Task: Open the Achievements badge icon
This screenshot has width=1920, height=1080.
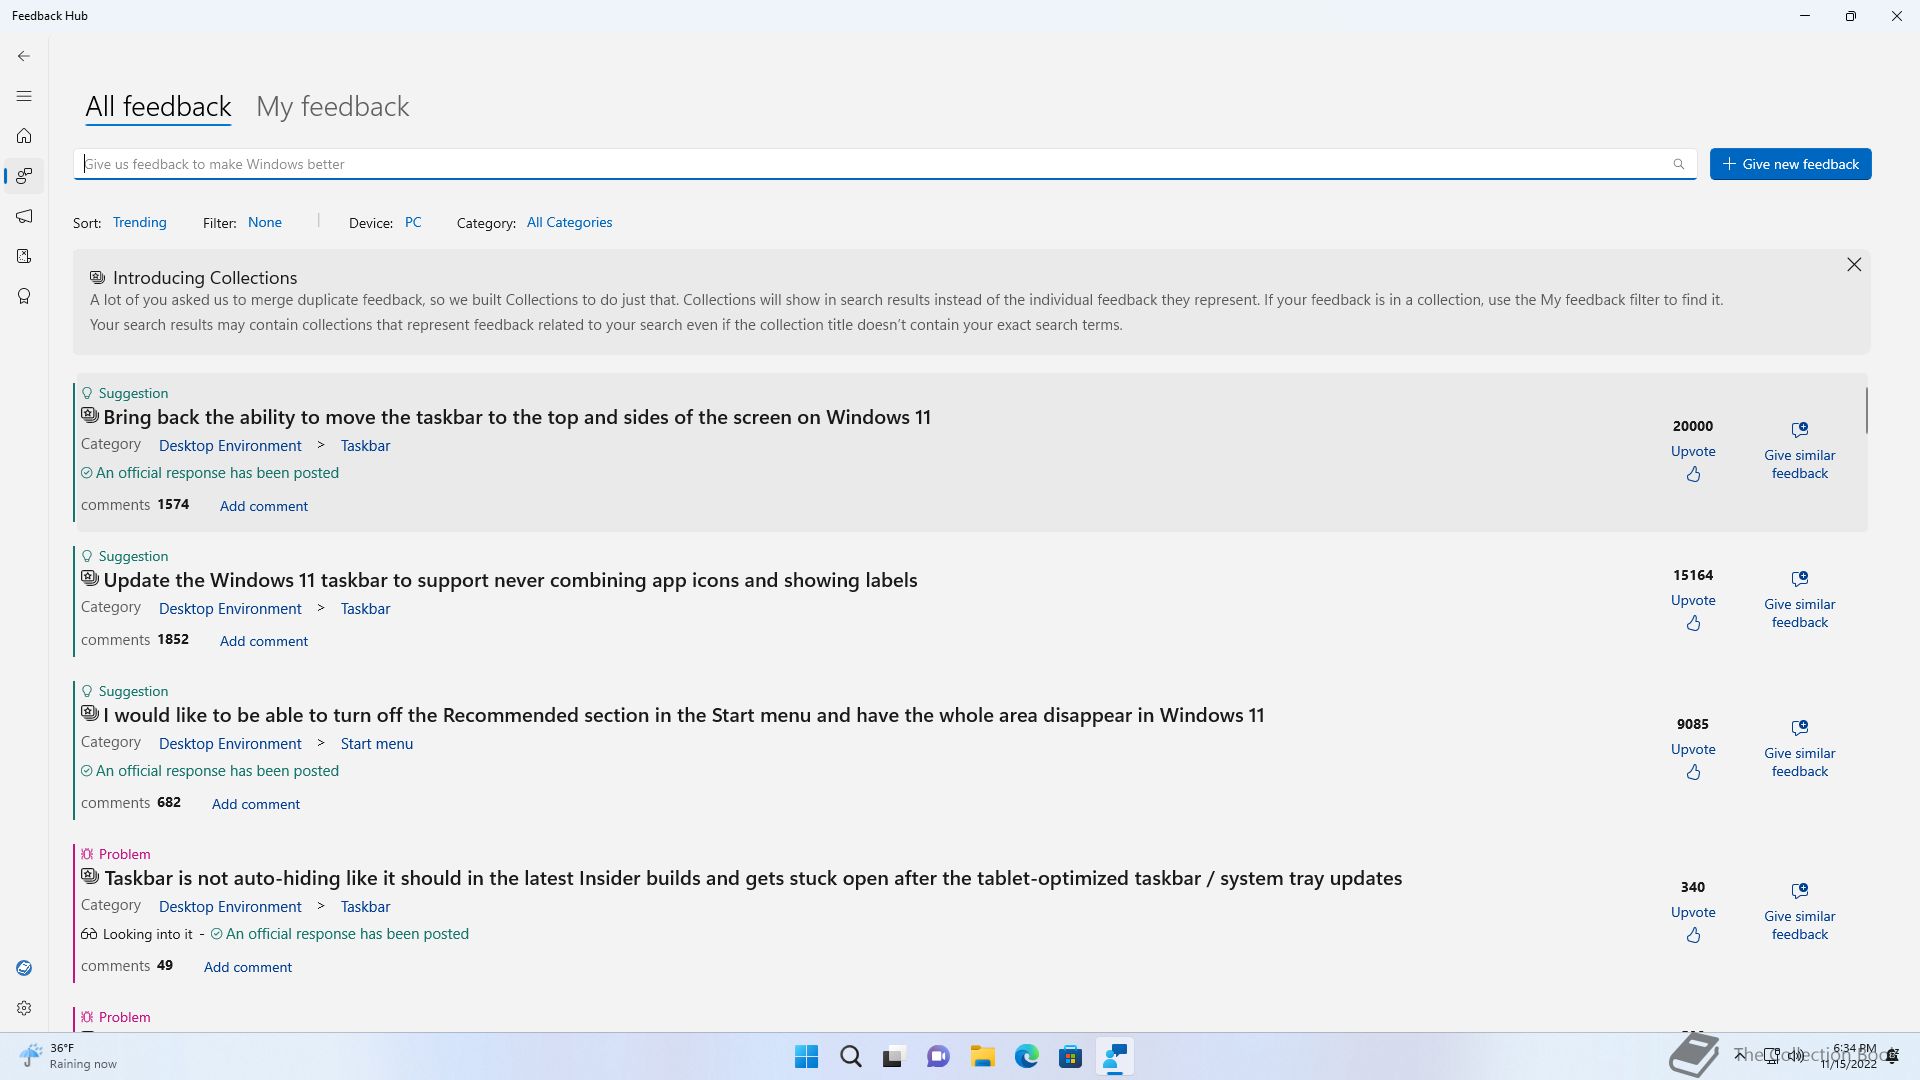Action: (24, 296)
